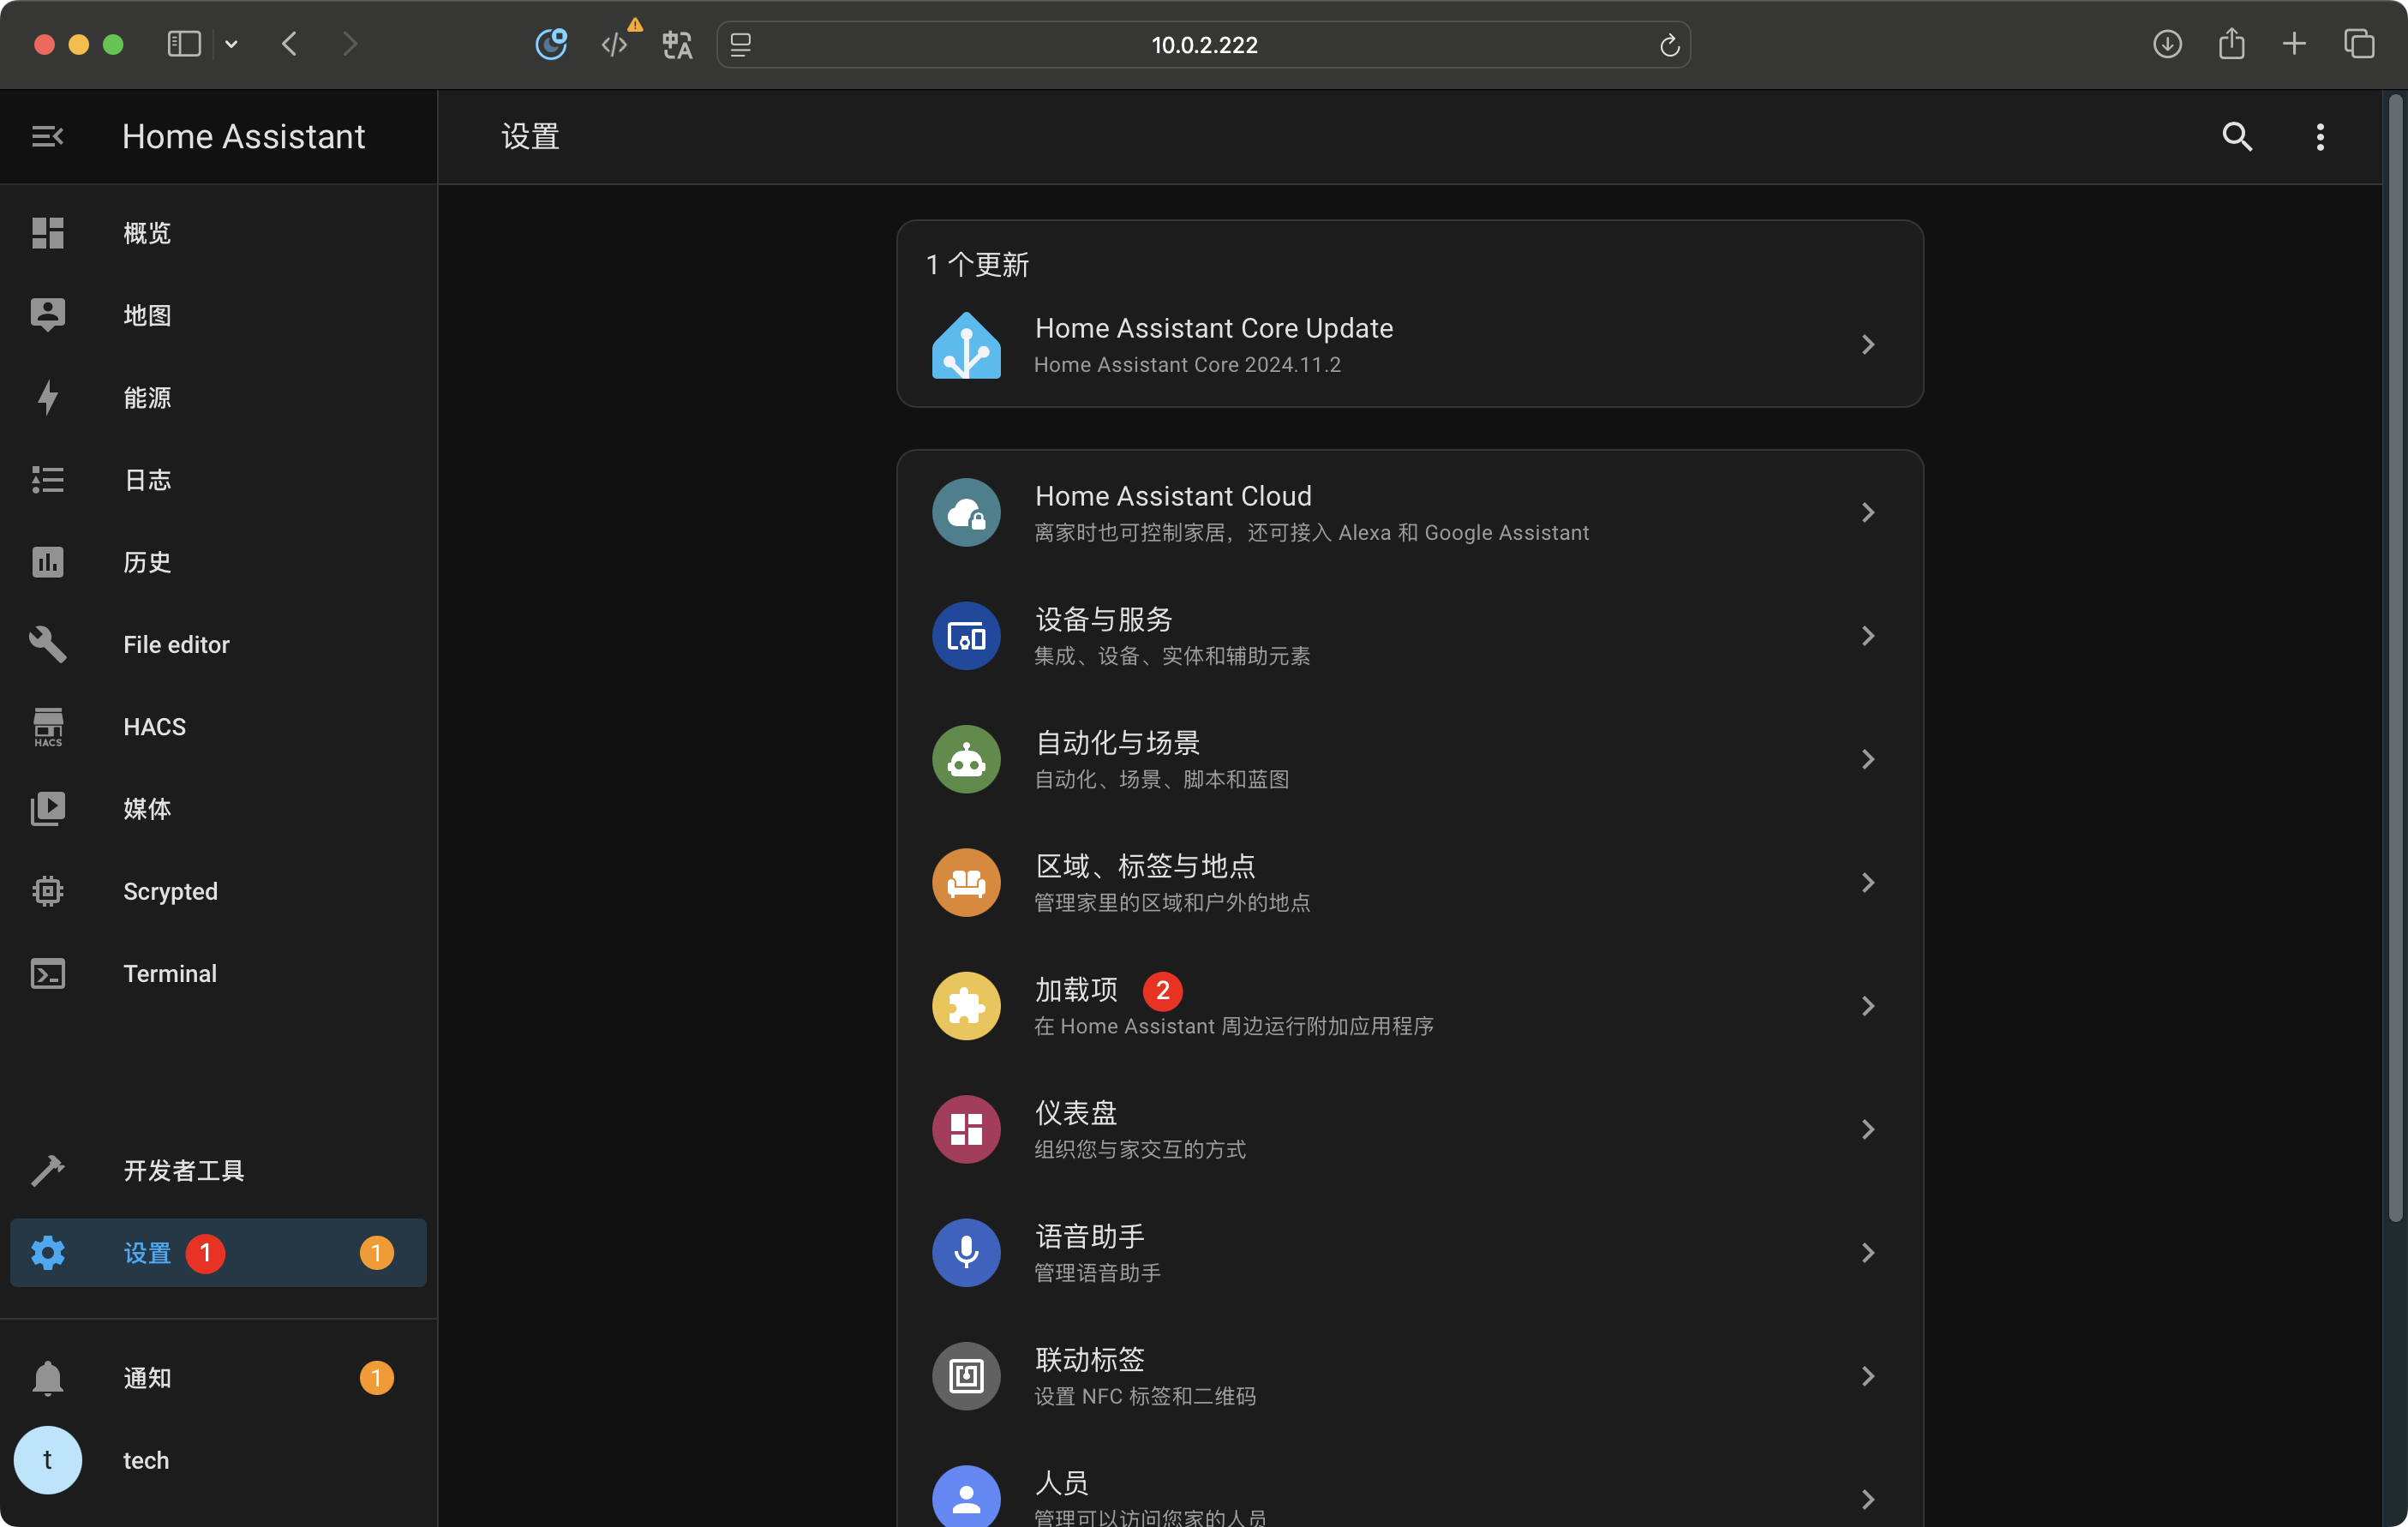
Task: Expand the Home Assistant Cloud row chevron
Action: 1867,512
